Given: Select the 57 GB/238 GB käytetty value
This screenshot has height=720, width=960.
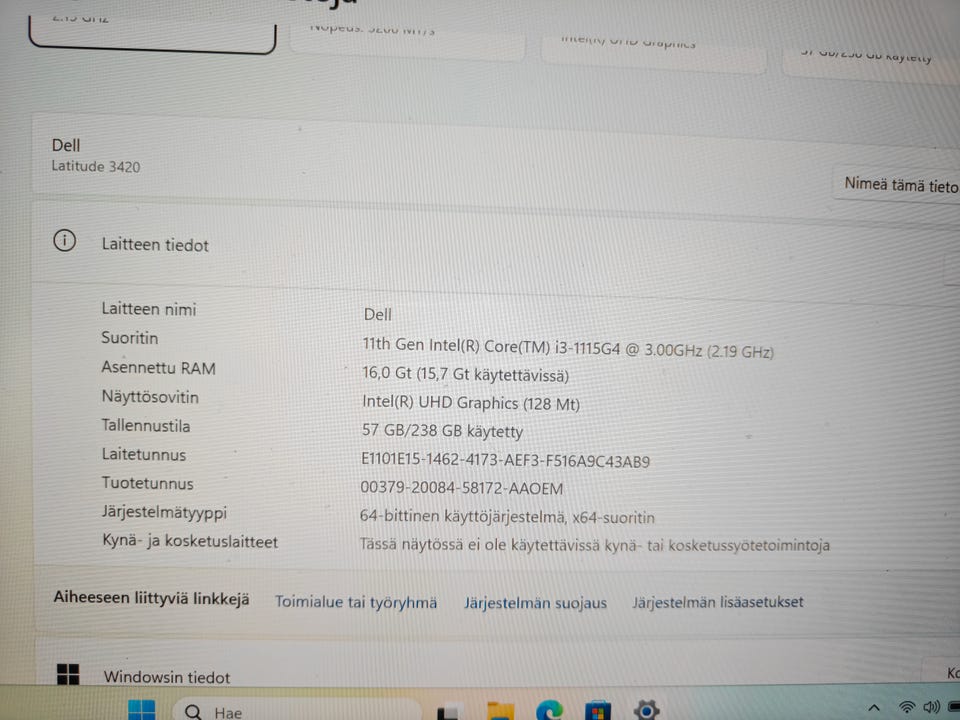Looking at the screenshot, I should pyautogui.click(x=442, y=431).
